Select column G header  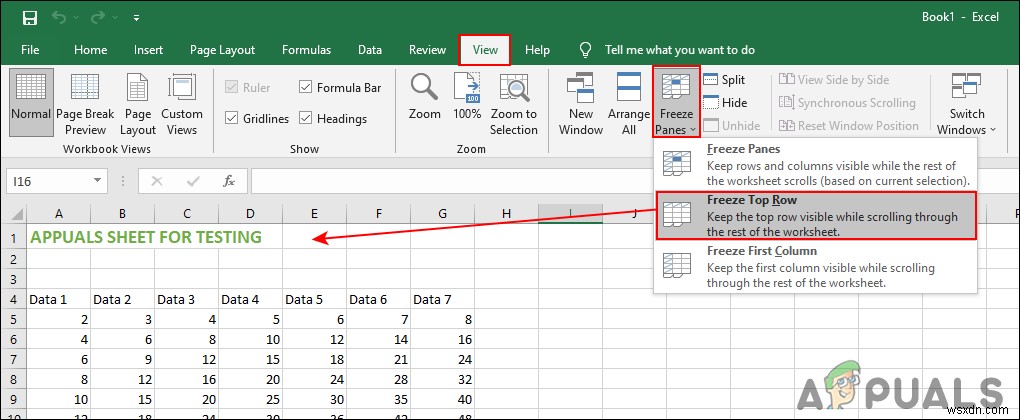(442, 213)
